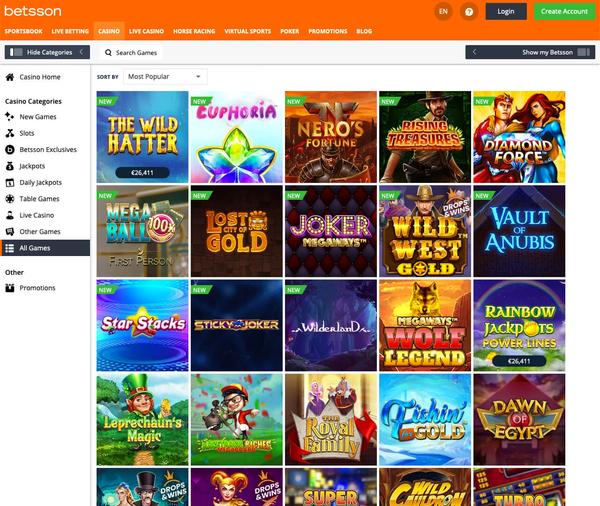Open Lost City of Gold tile
Image resolution: width=600 pixels, height=506 pixels.
coord(237,231)
